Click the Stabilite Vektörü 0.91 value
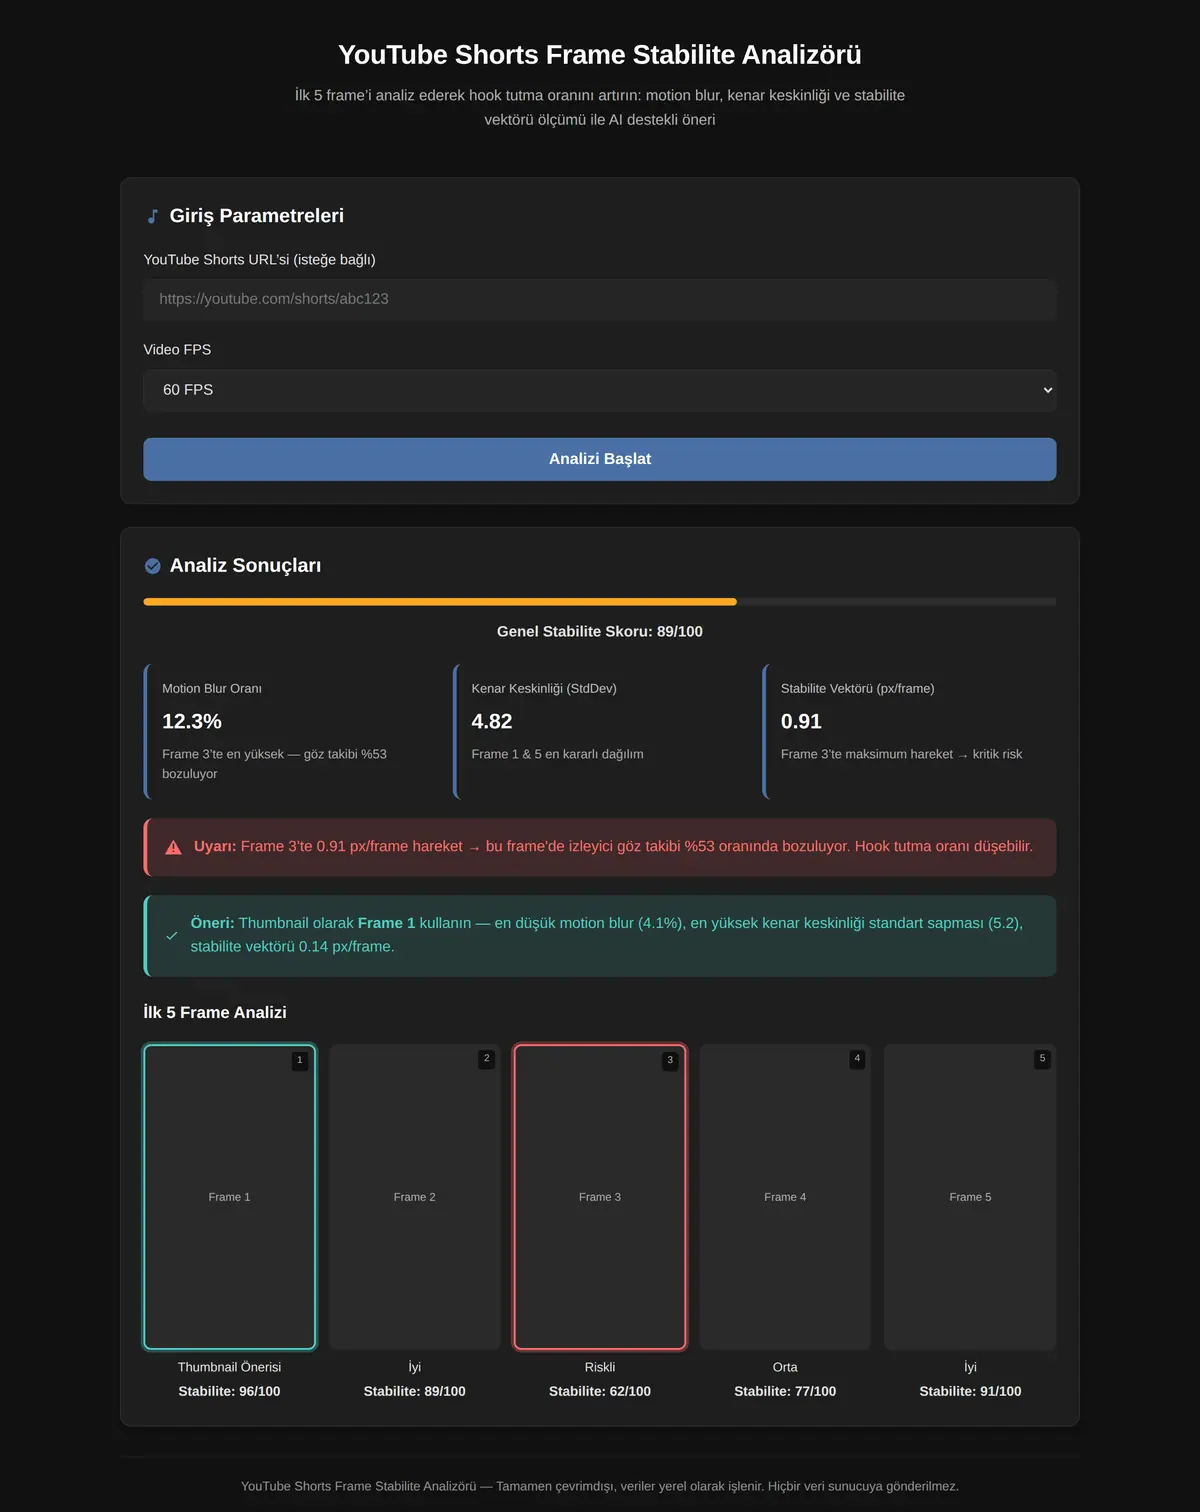The width and height of the screenshot is (1200, 1512). 801,722
